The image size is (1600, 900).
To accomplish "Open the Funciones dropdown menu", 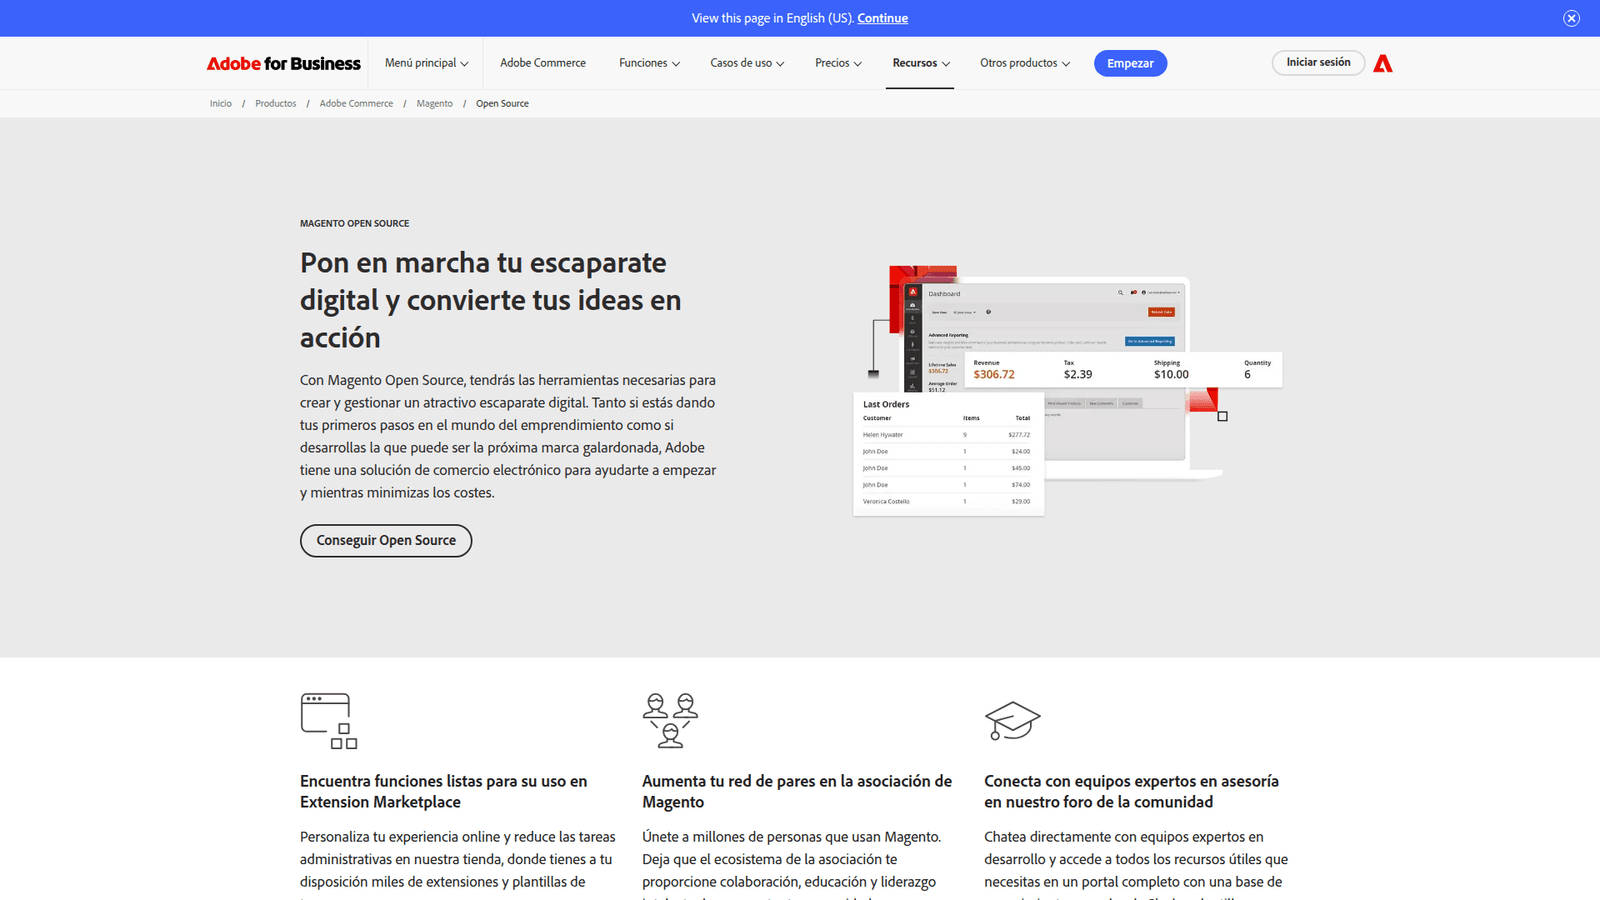I will coord(649,63).
